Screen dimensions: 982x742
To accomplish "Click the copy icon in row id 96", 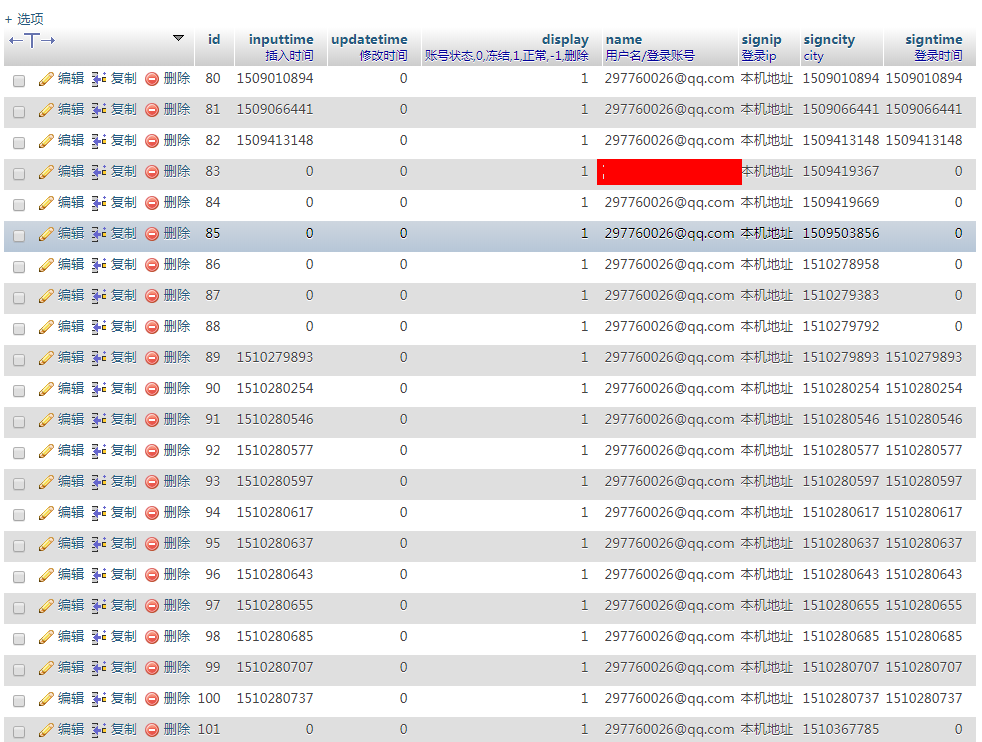I will [99, 575].
